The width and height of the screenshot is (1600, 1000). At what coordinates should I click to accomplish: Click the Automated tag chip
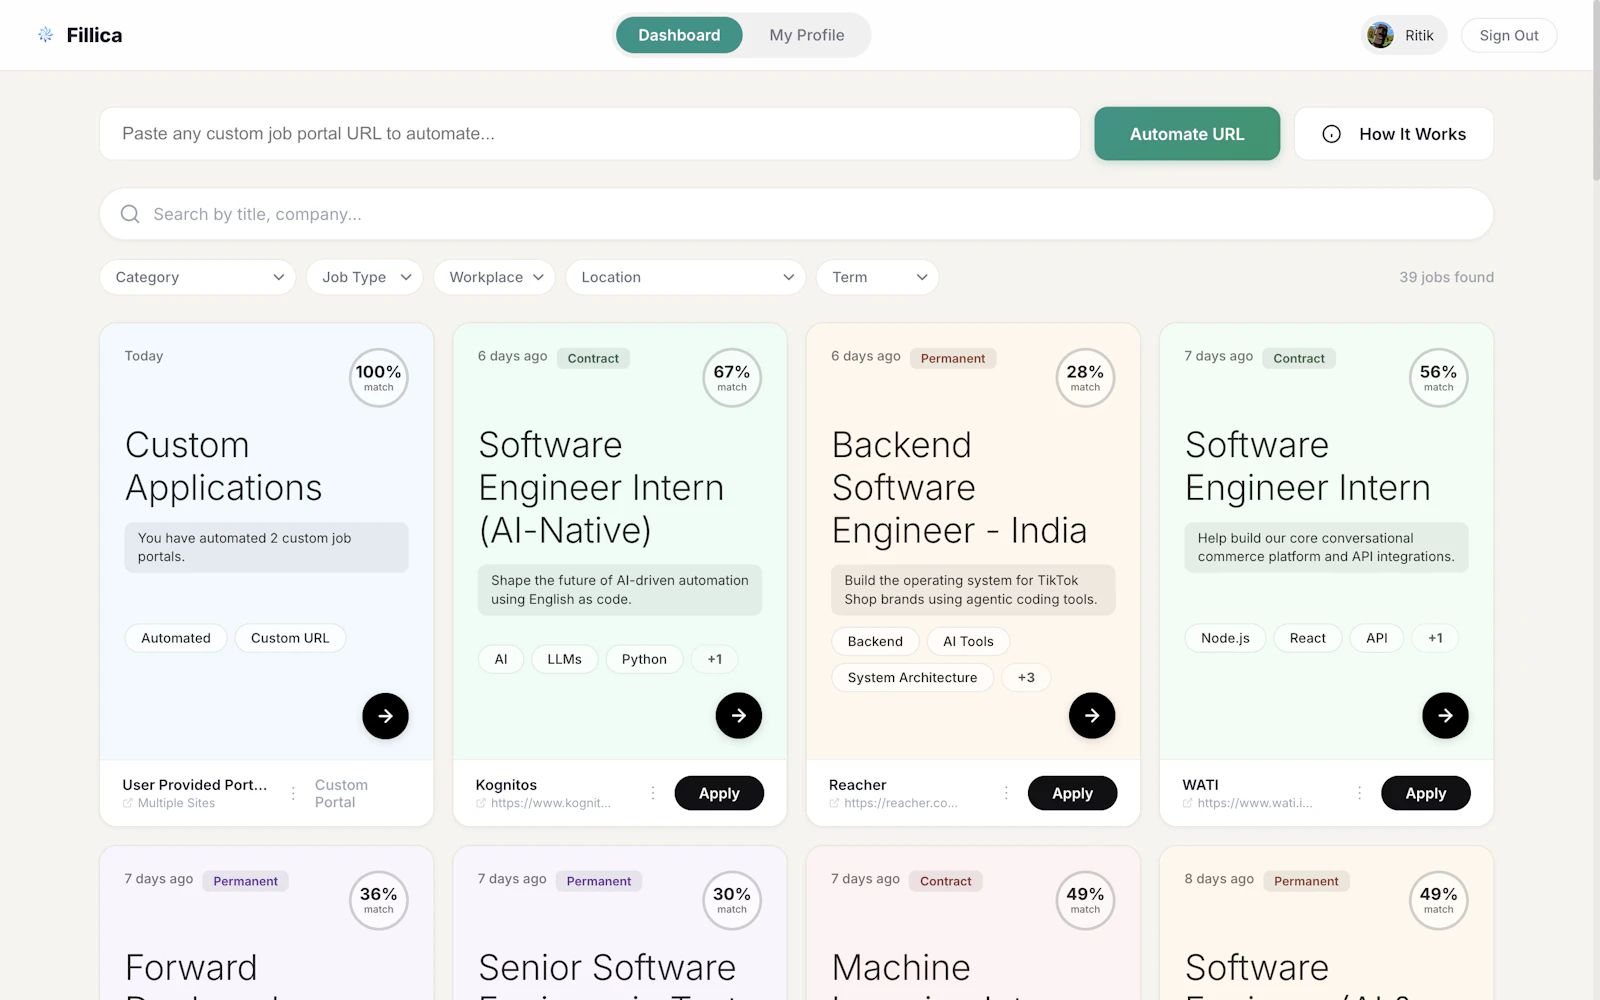tap(176, 638)
